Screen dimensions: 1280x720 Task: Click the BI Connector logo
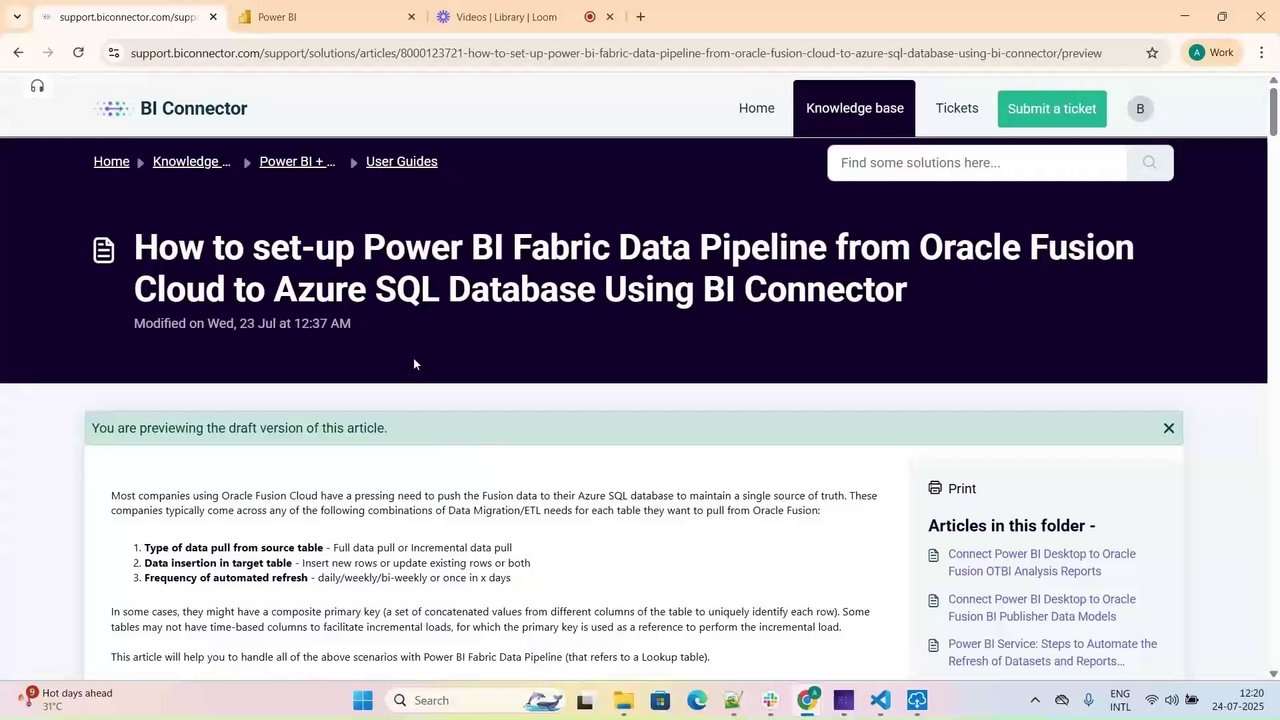click(171, 108)
